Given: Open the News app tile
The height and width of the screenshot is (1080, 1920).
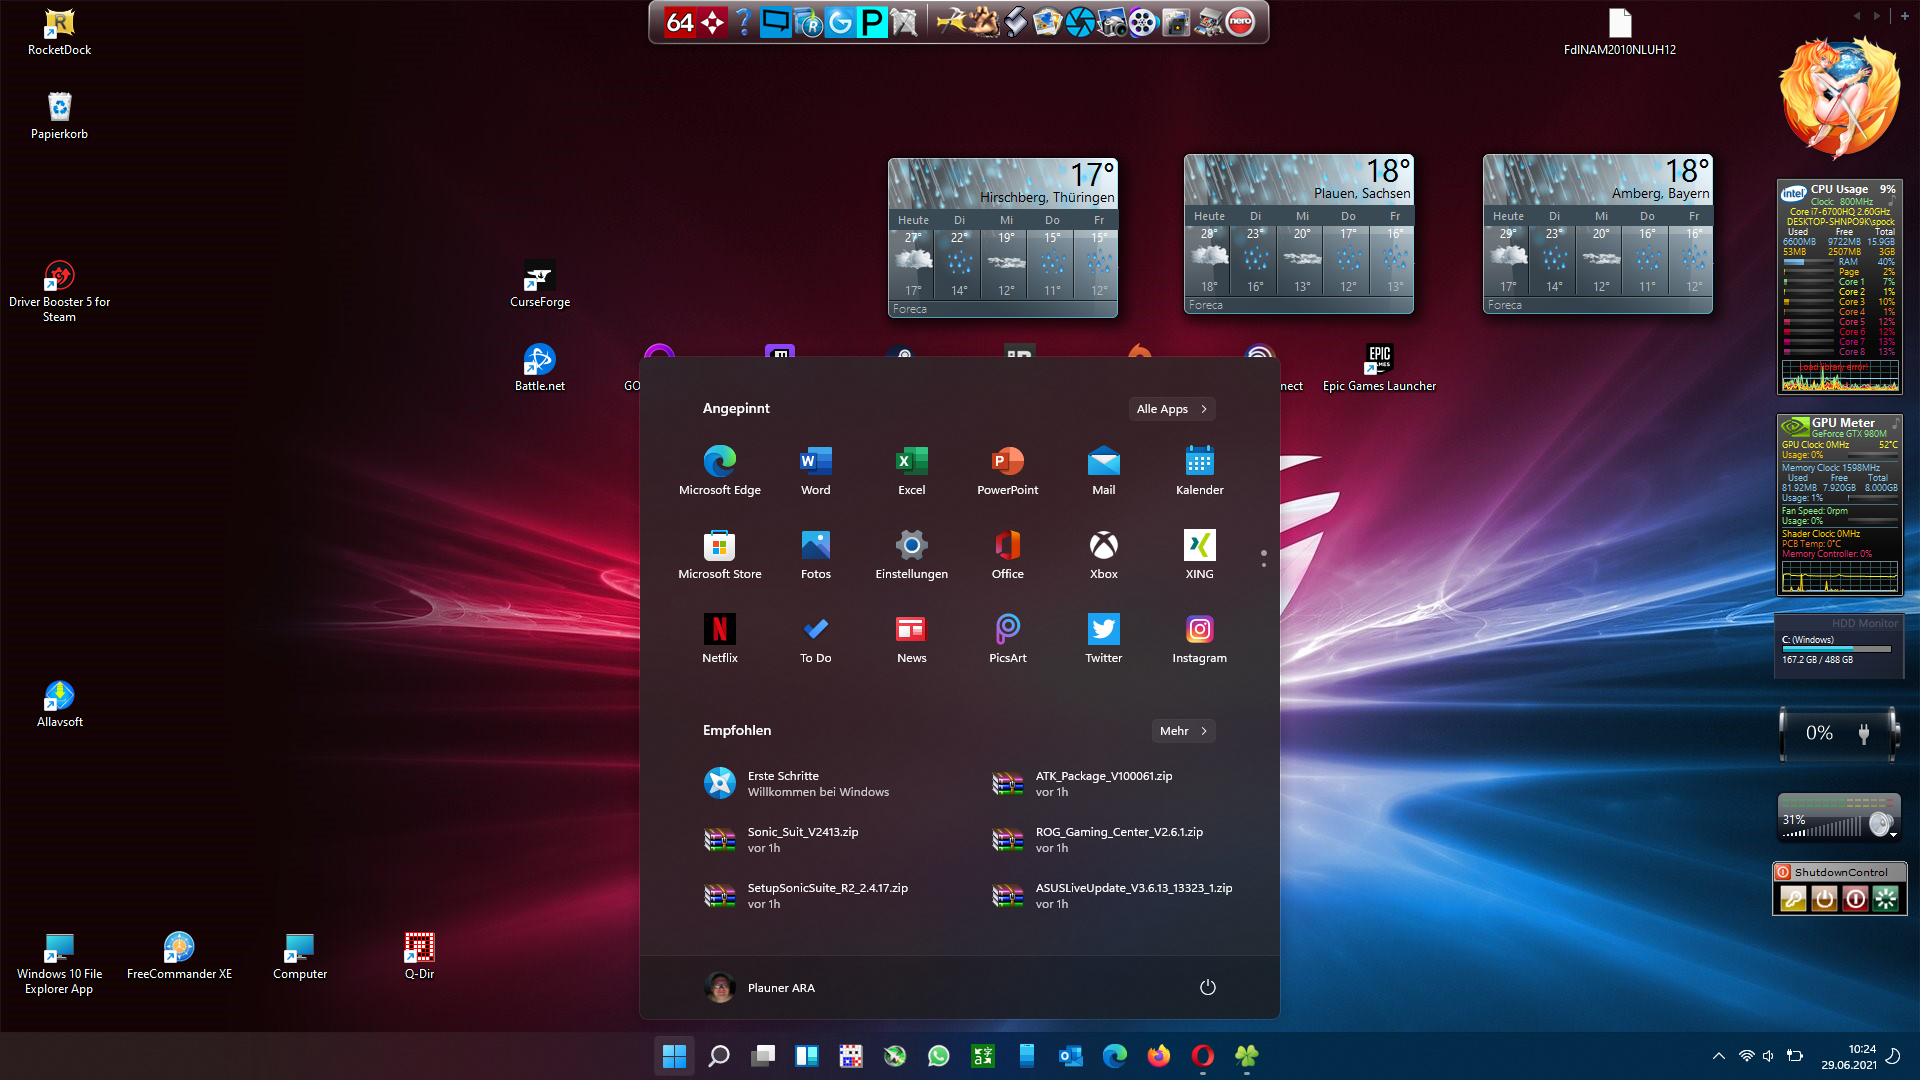Looking at the screenshot, I should tap(912, 638).
